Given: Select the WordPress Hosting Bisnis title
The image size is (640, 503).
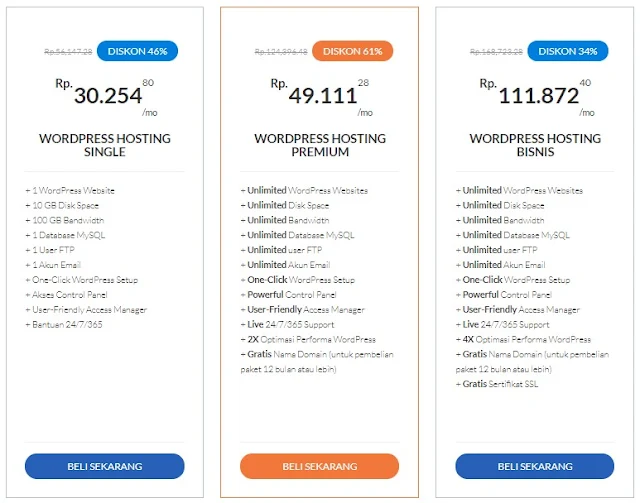Looking at the screenshot, I should tap(535, 145).
